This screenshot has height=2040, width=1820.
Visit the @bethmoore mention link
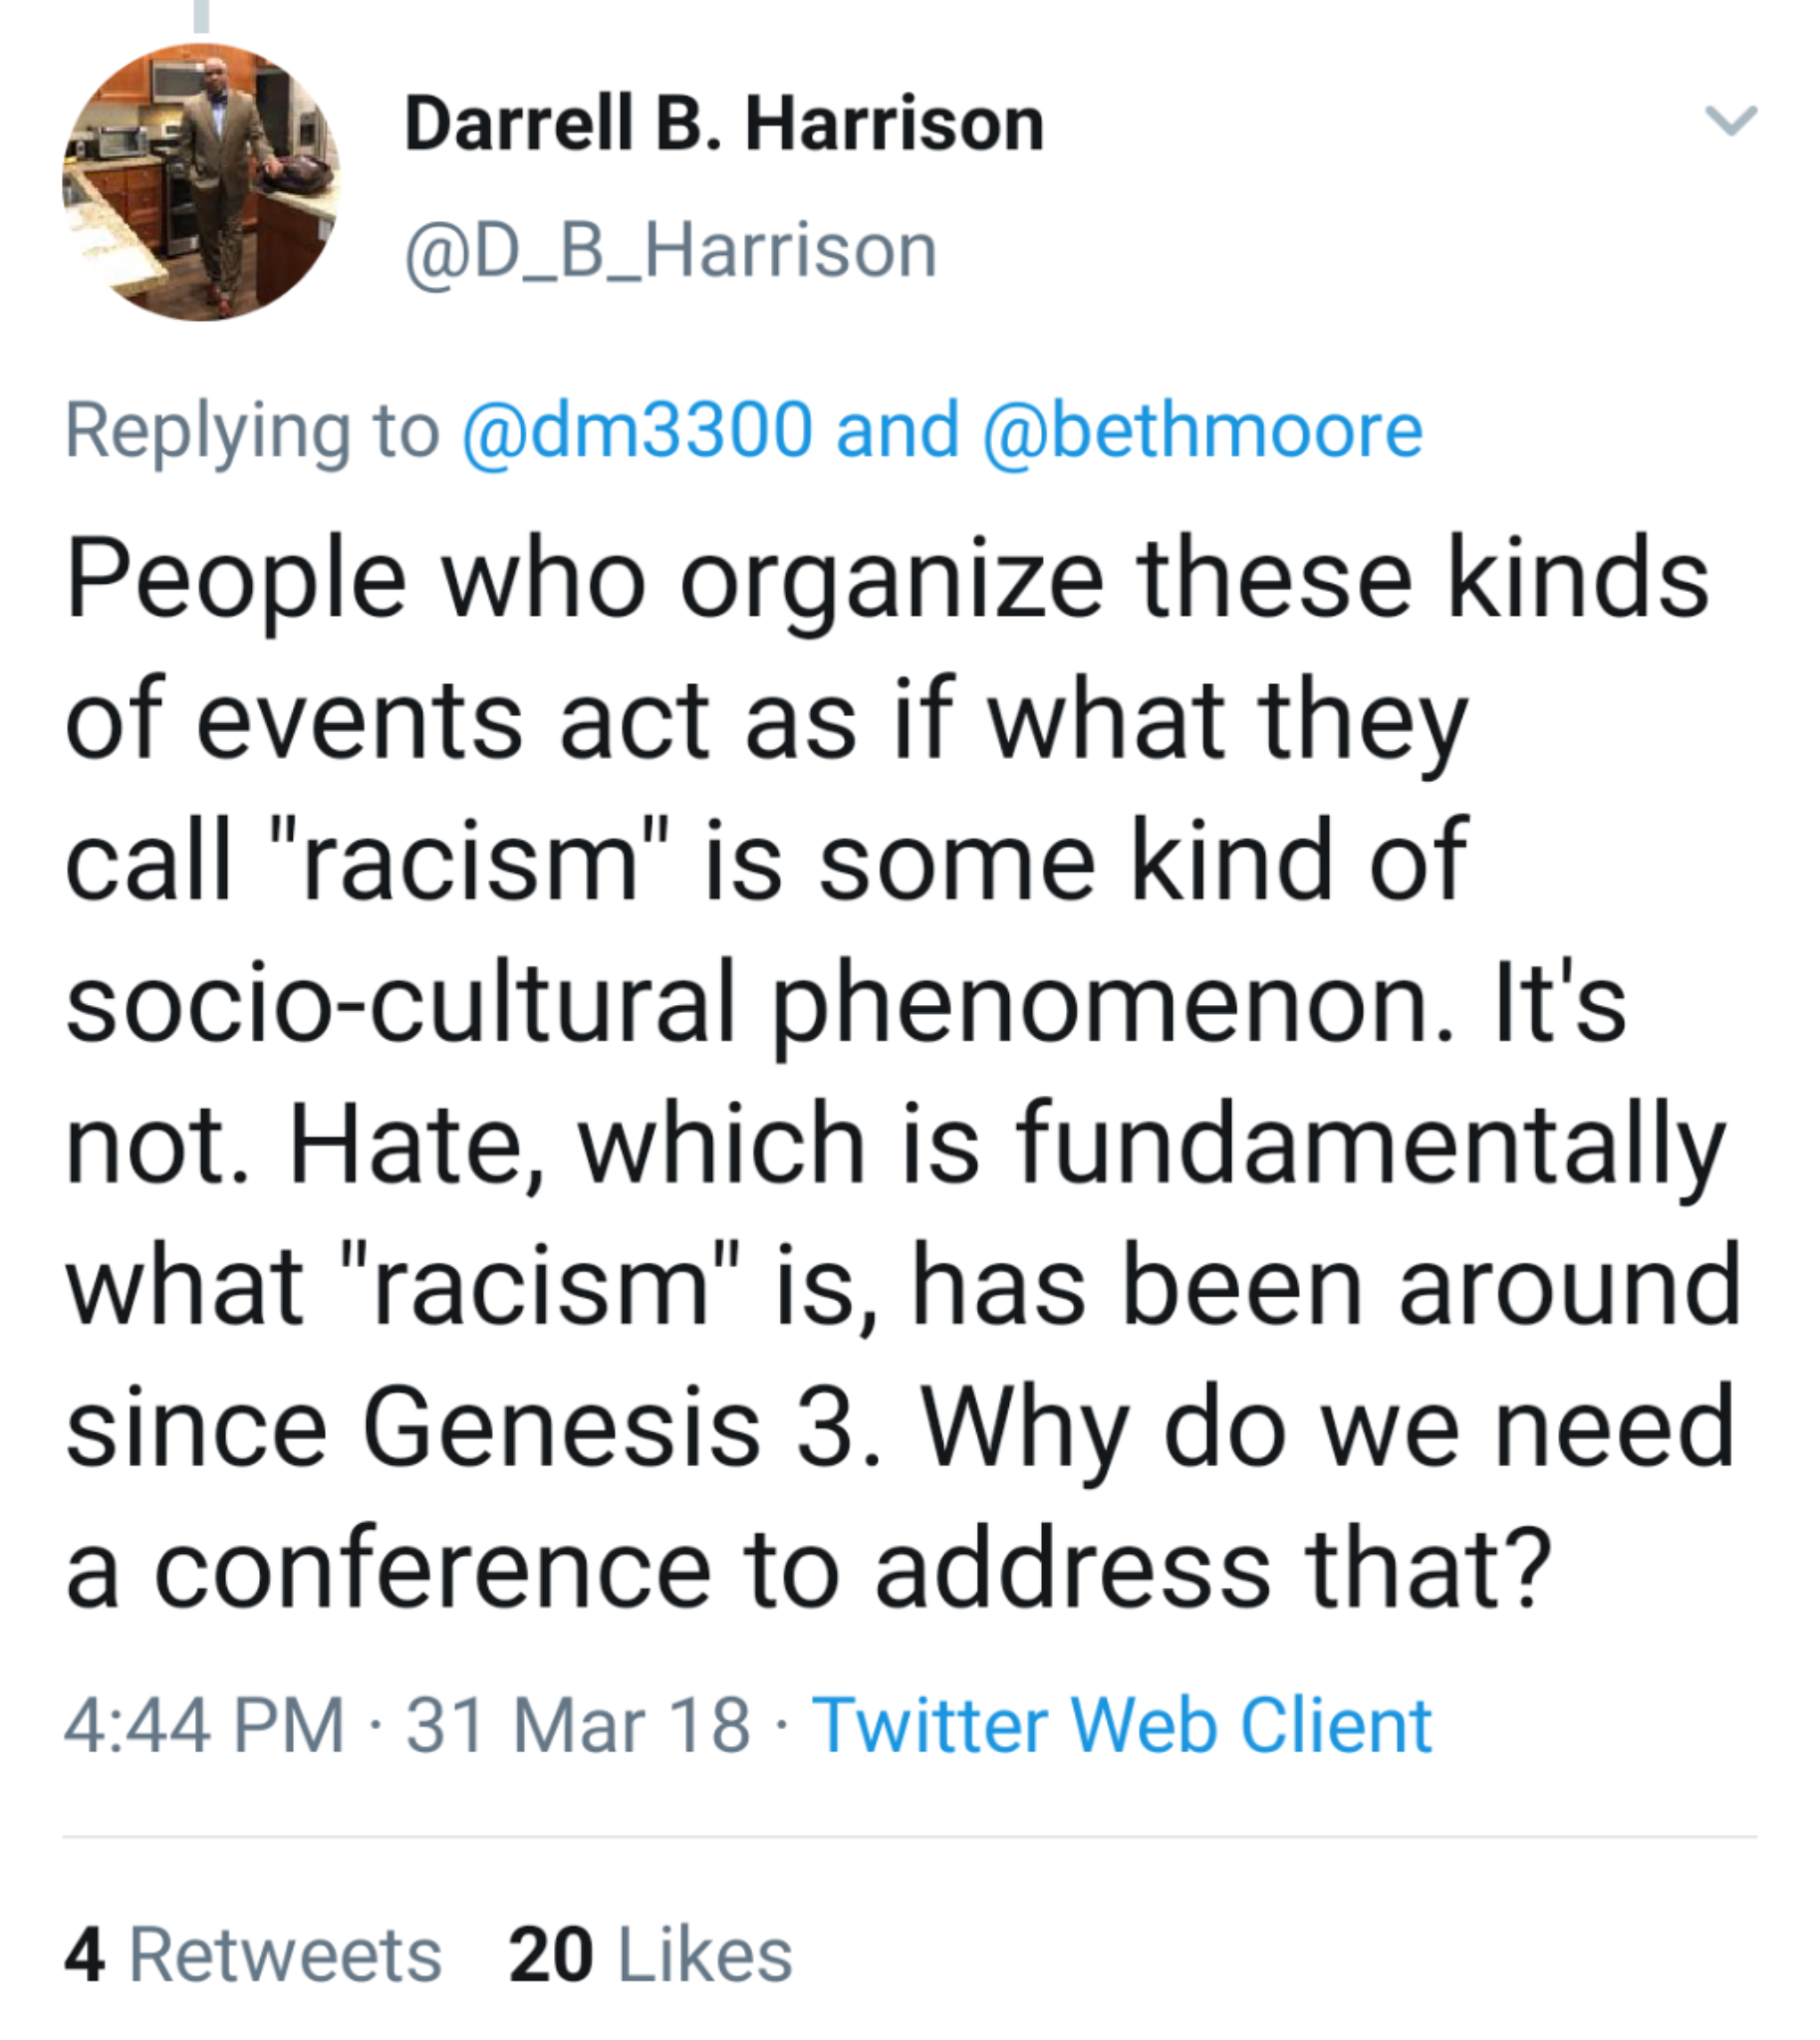(x=1203, y=430)
